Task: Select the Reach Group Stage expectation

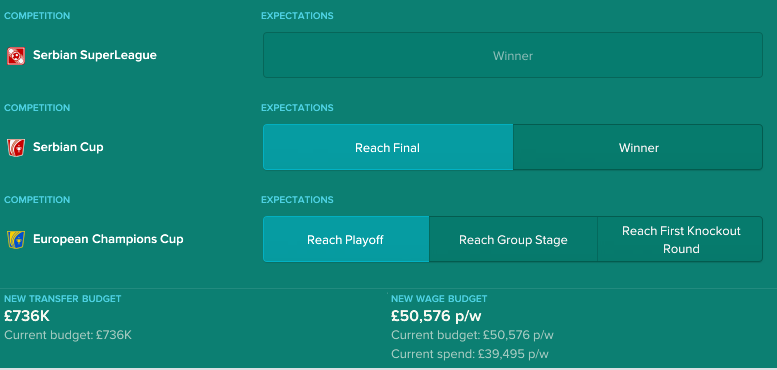Action: pos(513,239)
